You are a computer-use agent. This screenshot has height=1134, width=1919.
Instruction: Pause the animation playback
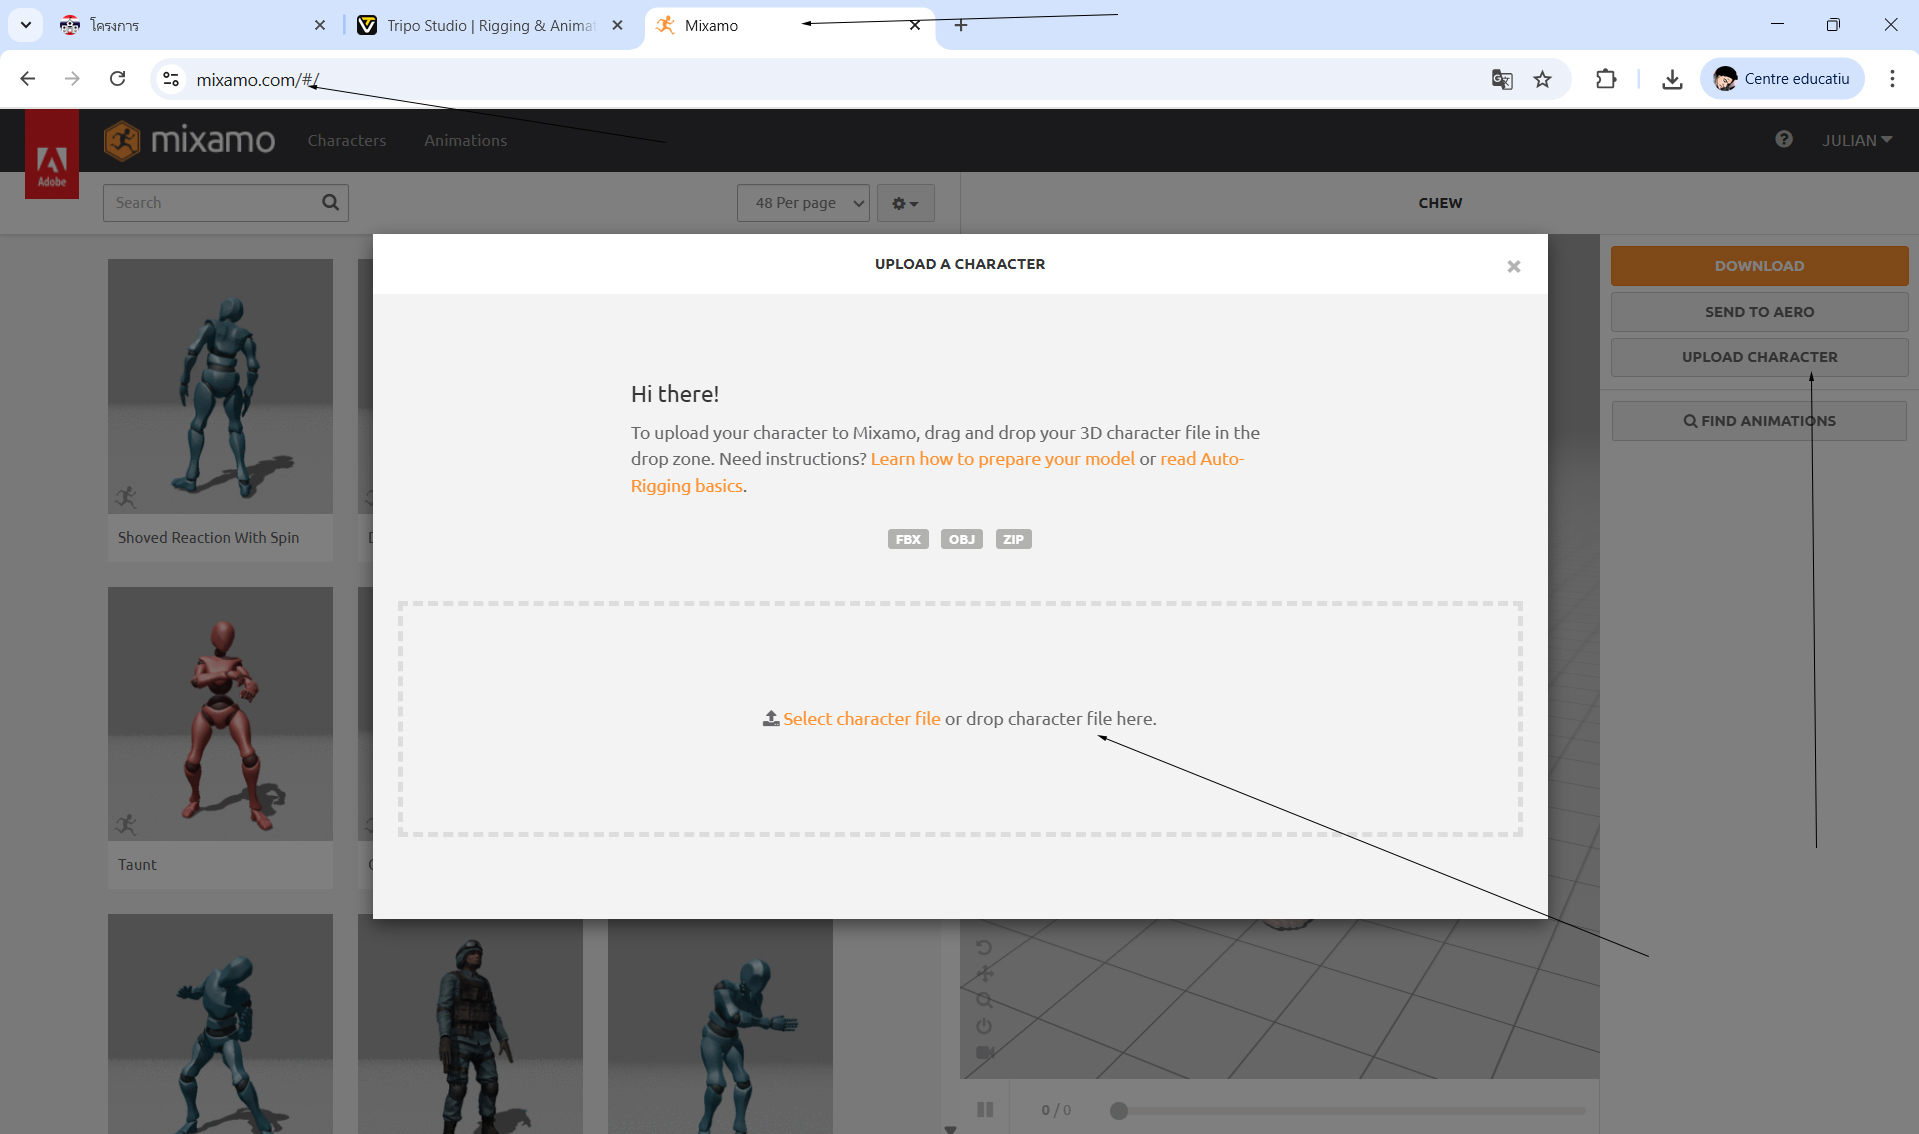pos(985,1110)
